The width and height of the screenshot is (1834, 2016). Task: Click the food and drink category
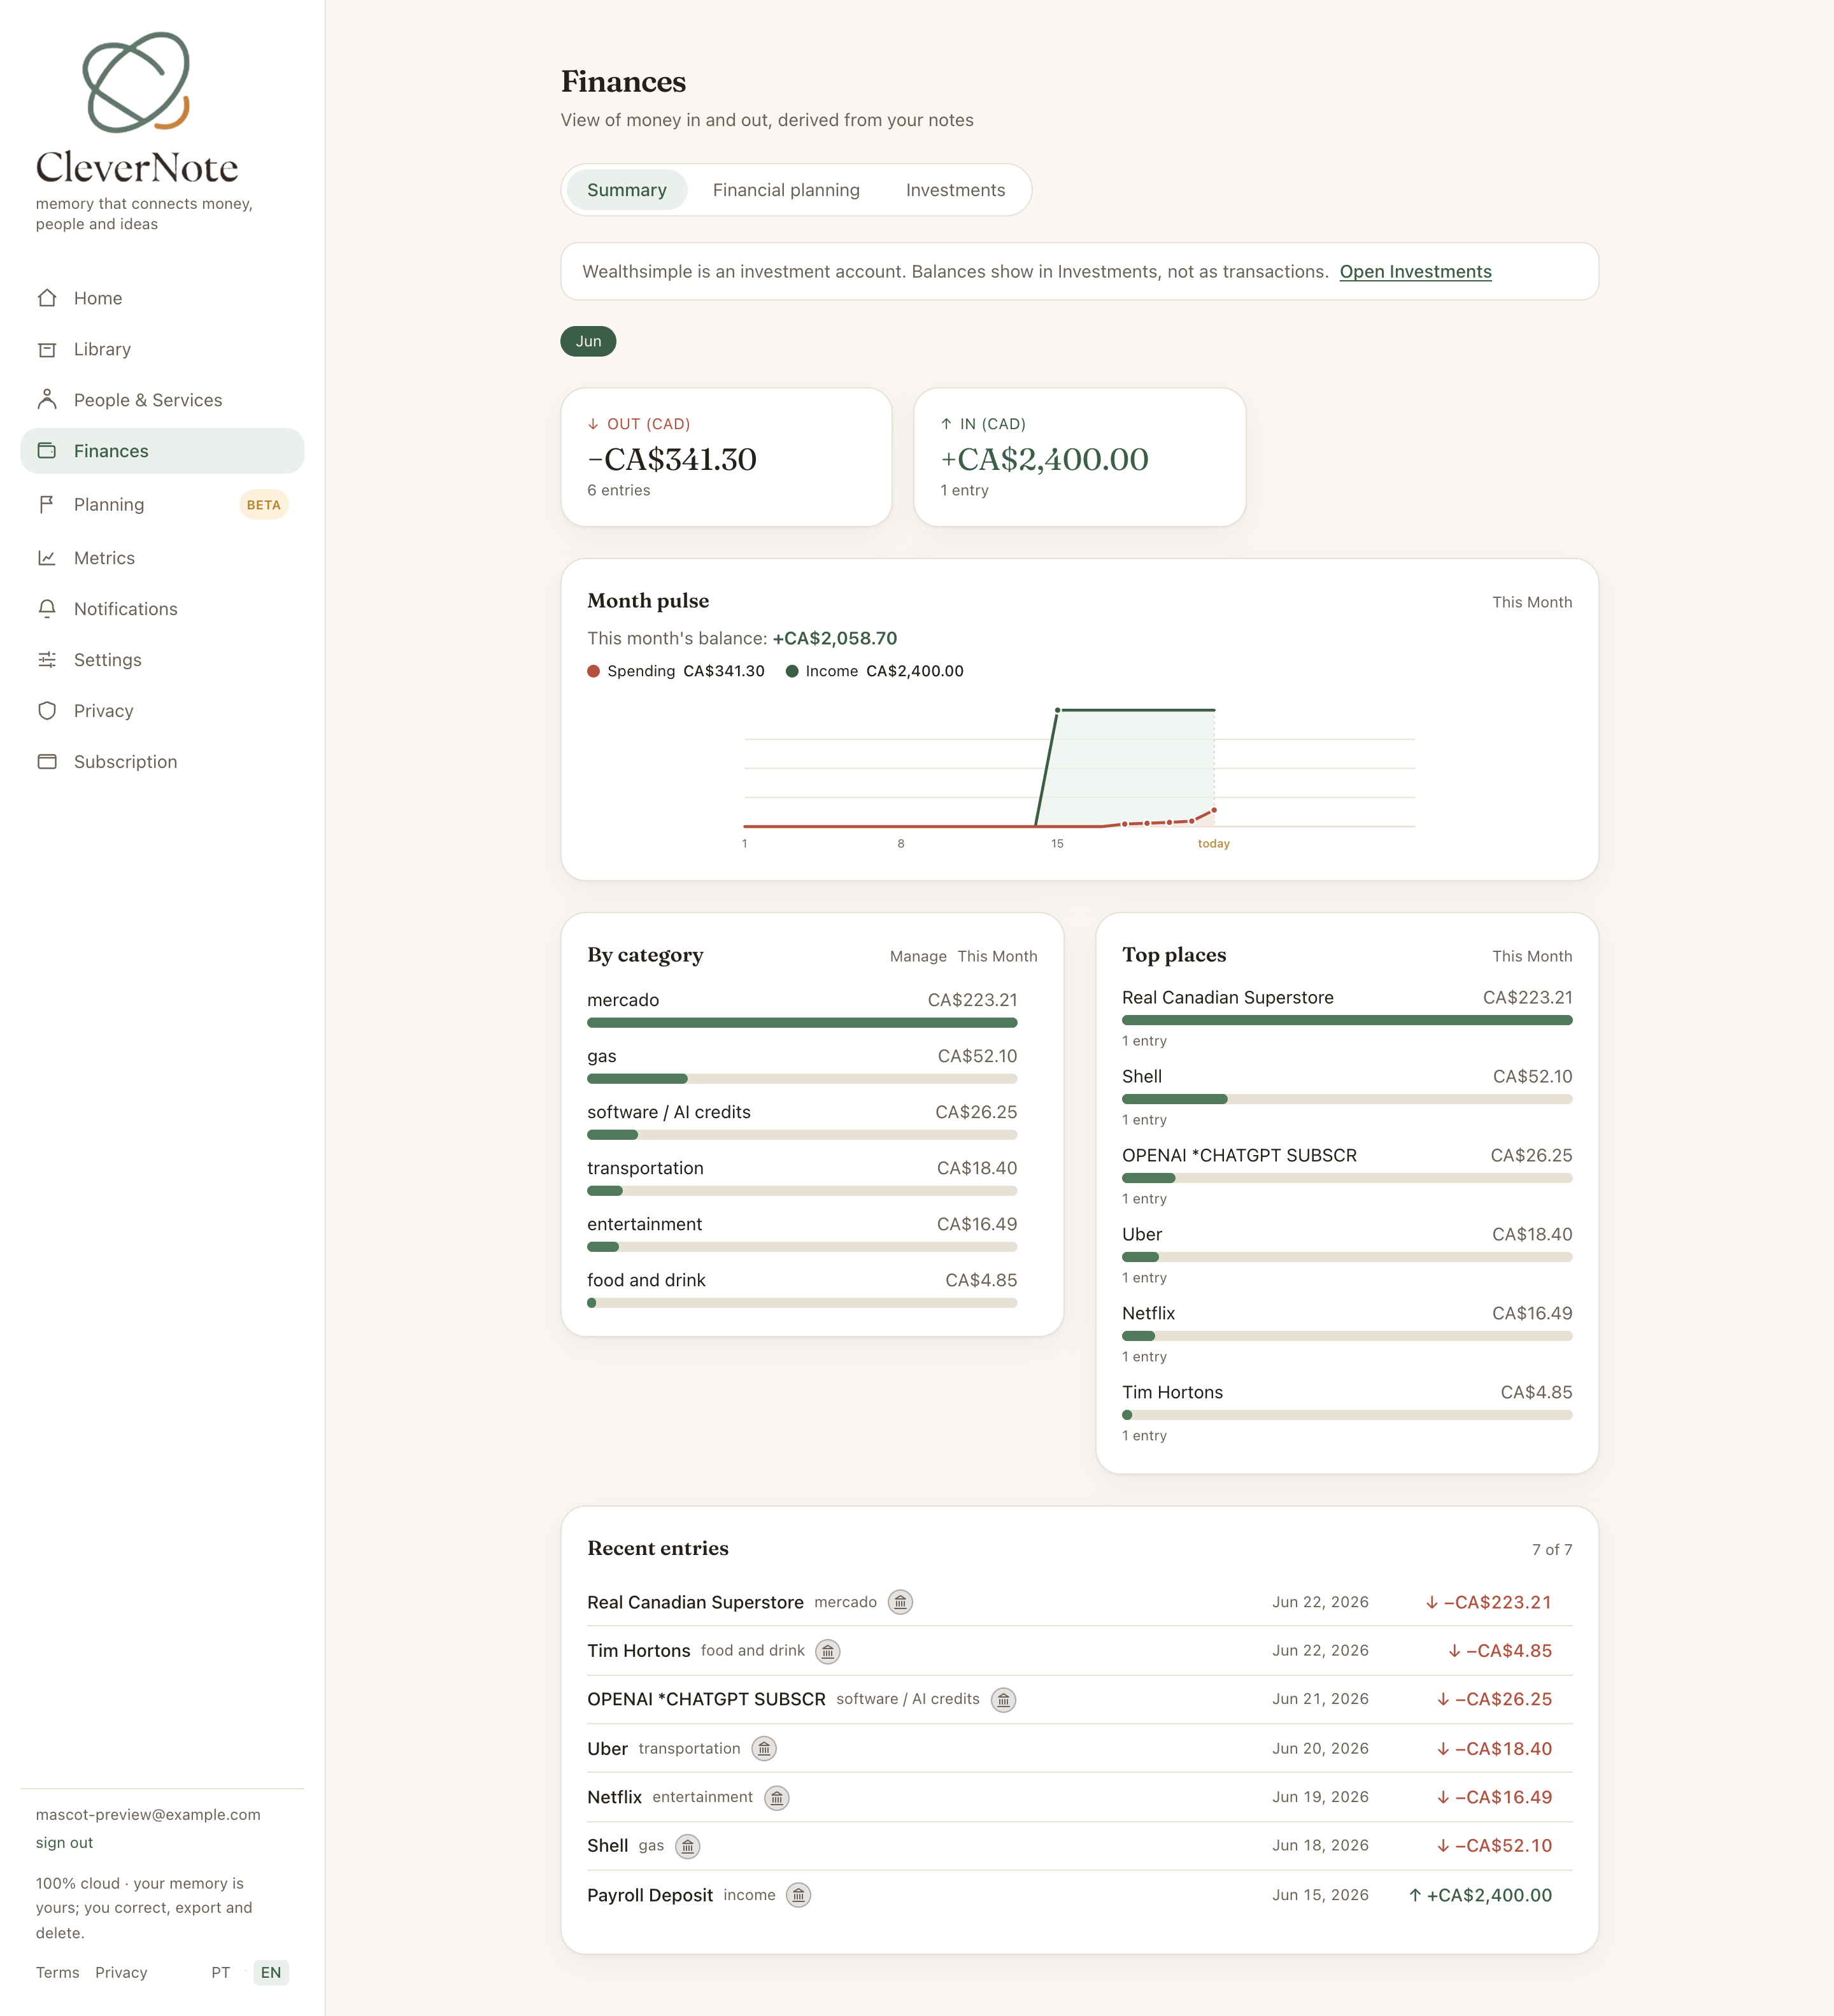click(802, 1290)
